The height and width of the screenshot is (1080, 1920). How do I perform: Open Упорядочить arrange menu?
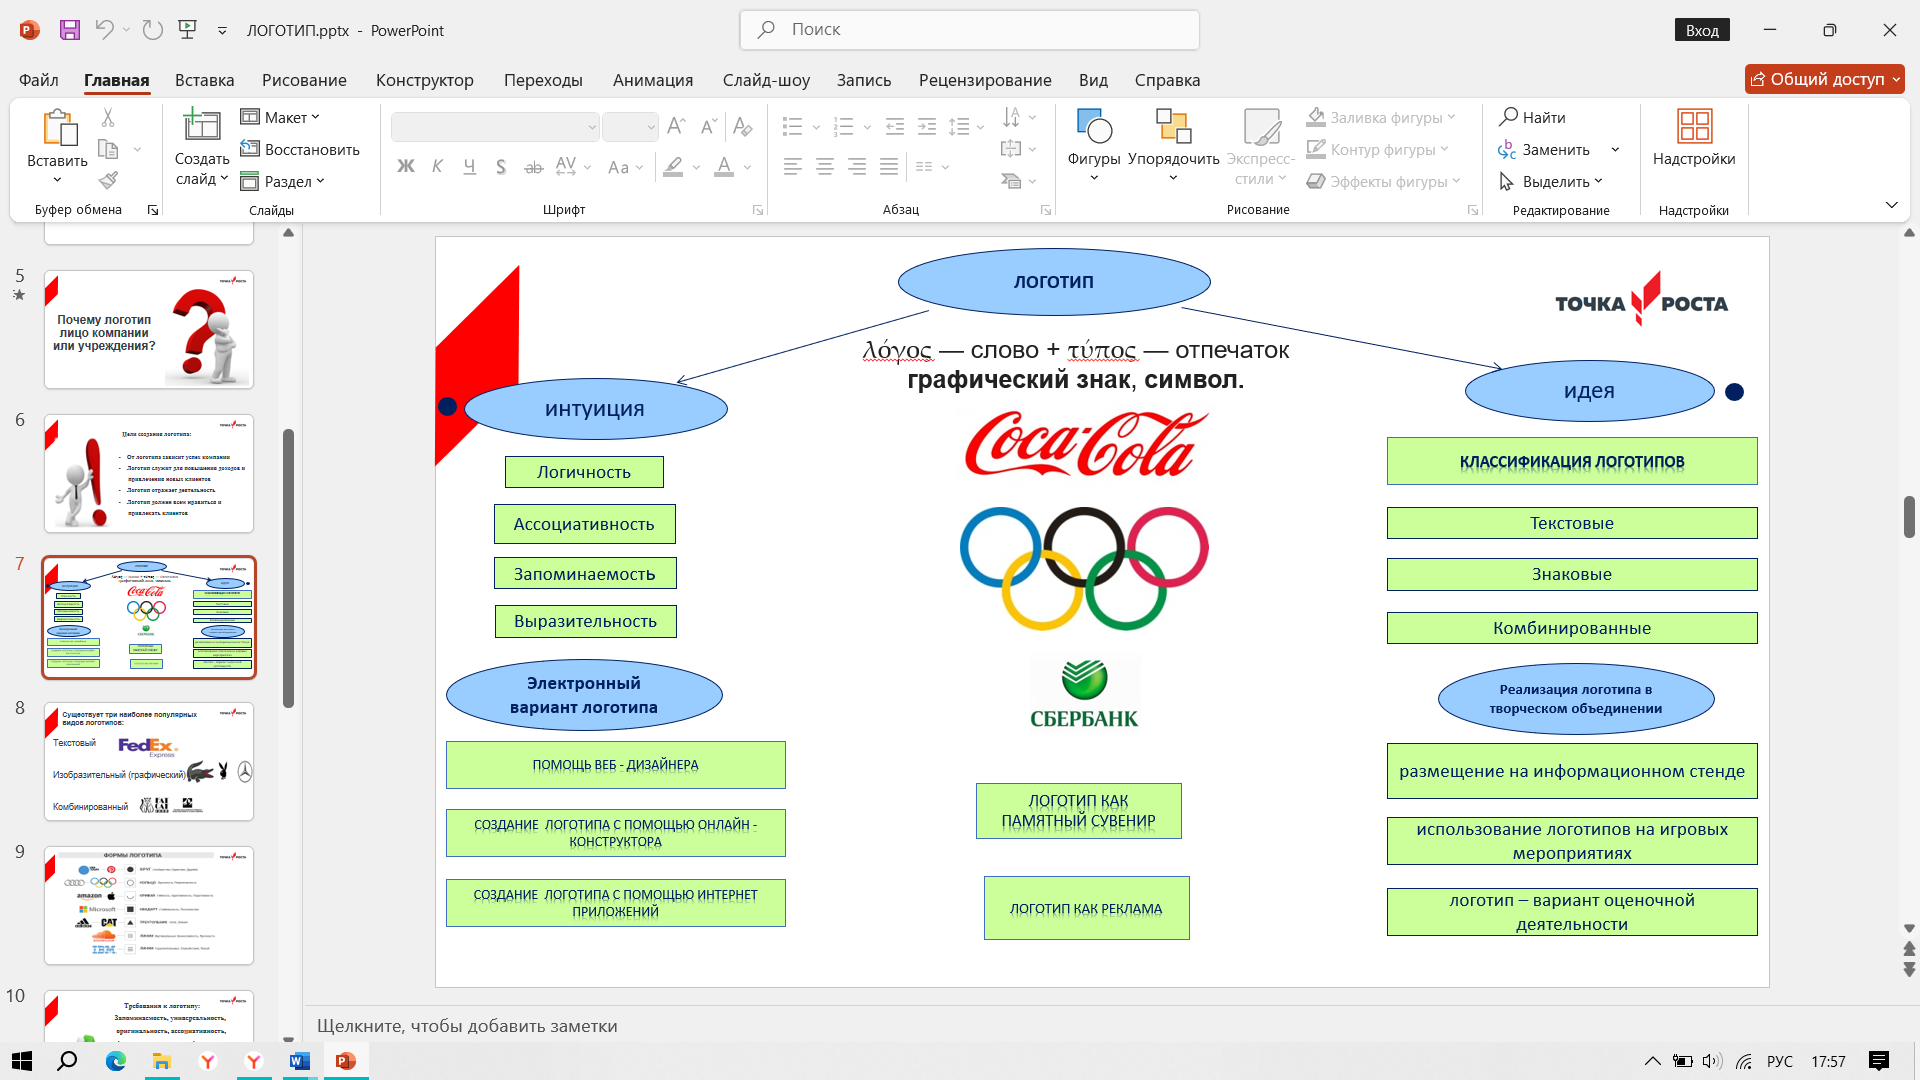pos(1173,145)
